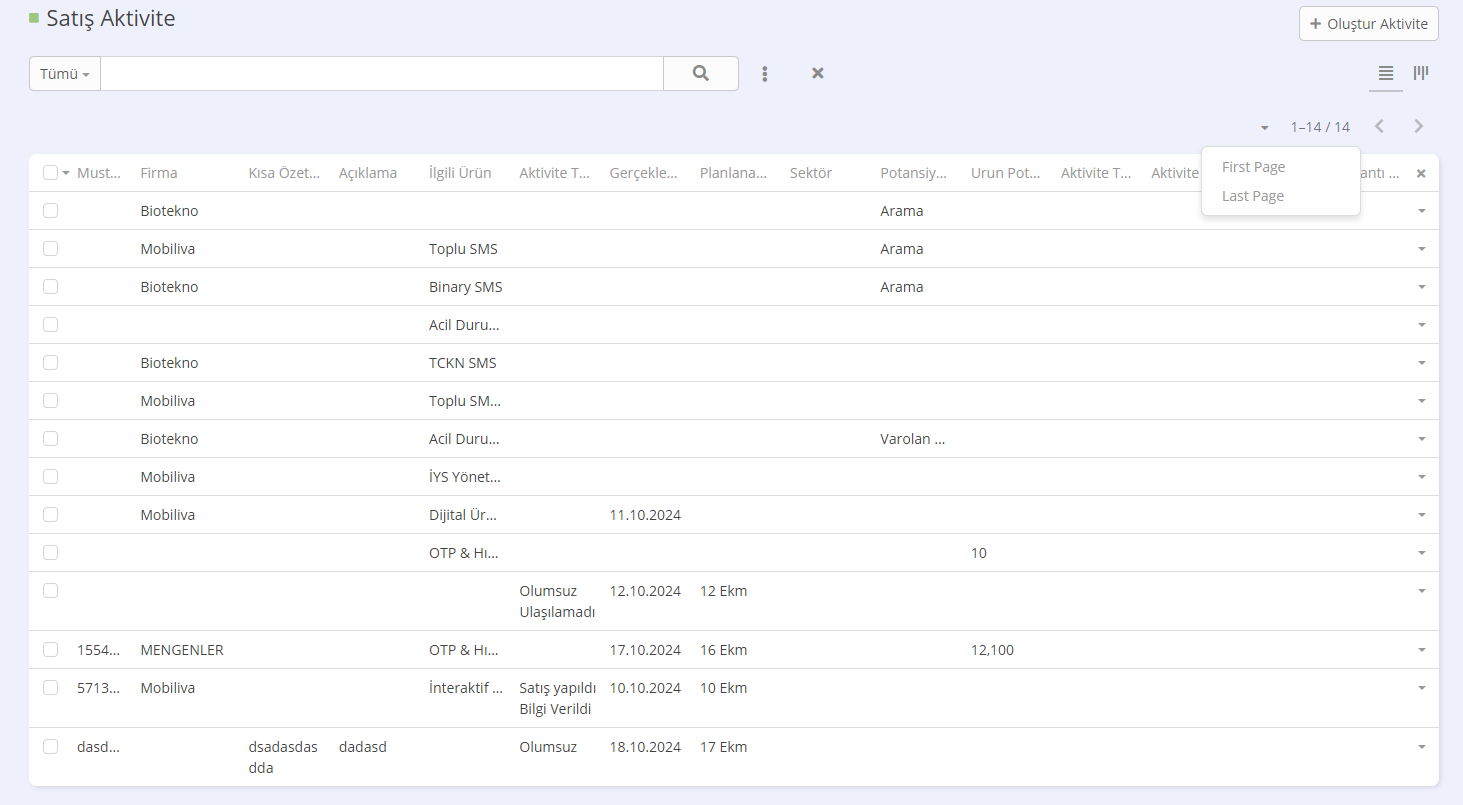Image resolution: width=1463 pixels, height=805 pixels.
Task: Click the 12,100 Urun Pot value
Action: (x=992, y=650)
